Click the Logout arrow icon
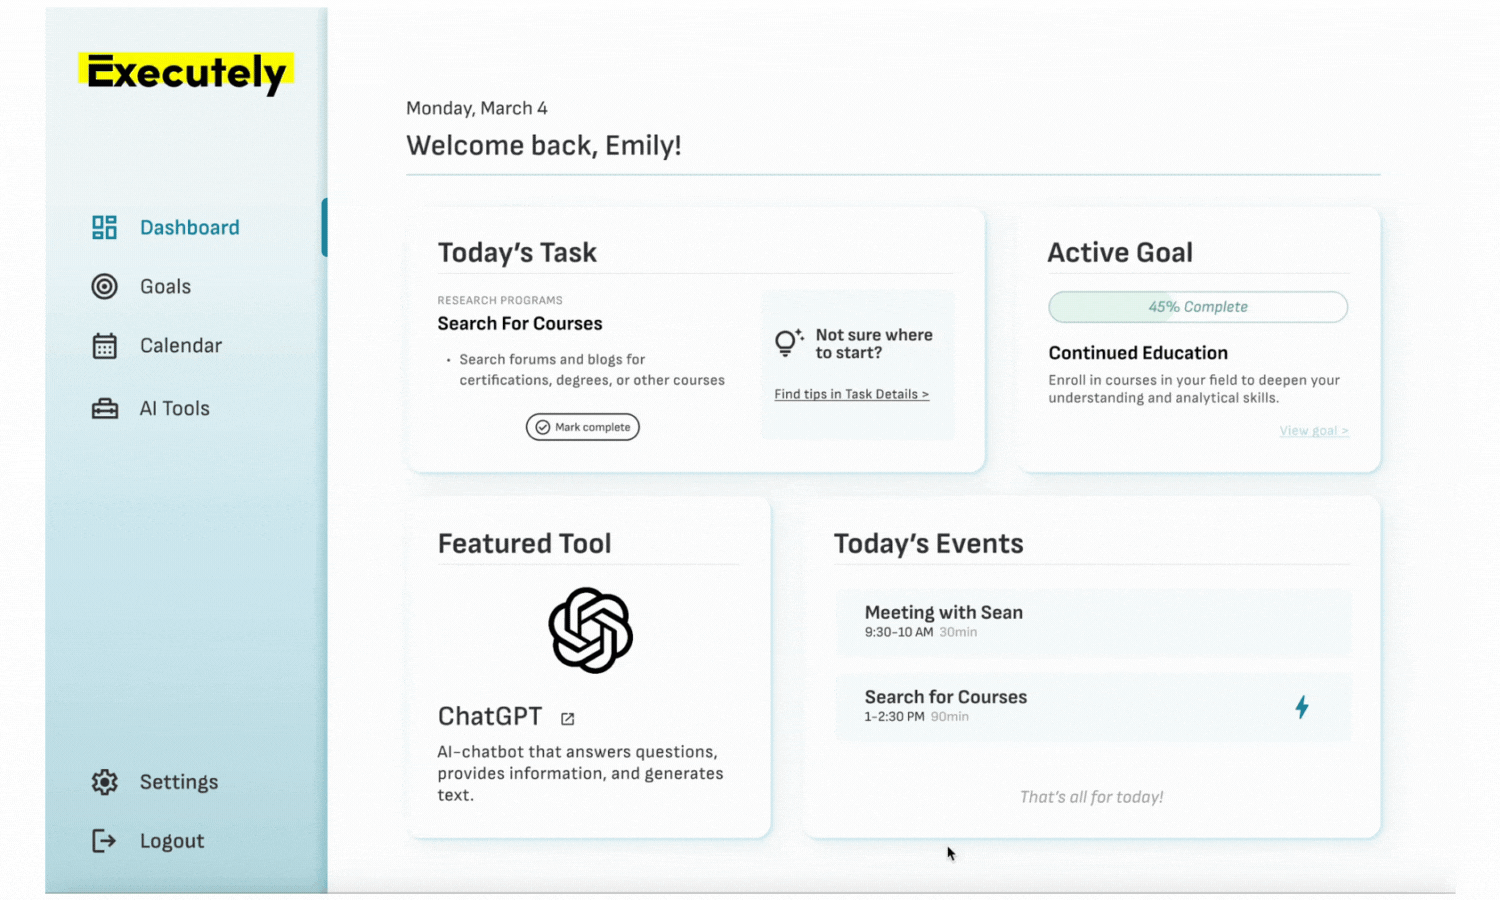1500x900 pixels. point(104,841)
